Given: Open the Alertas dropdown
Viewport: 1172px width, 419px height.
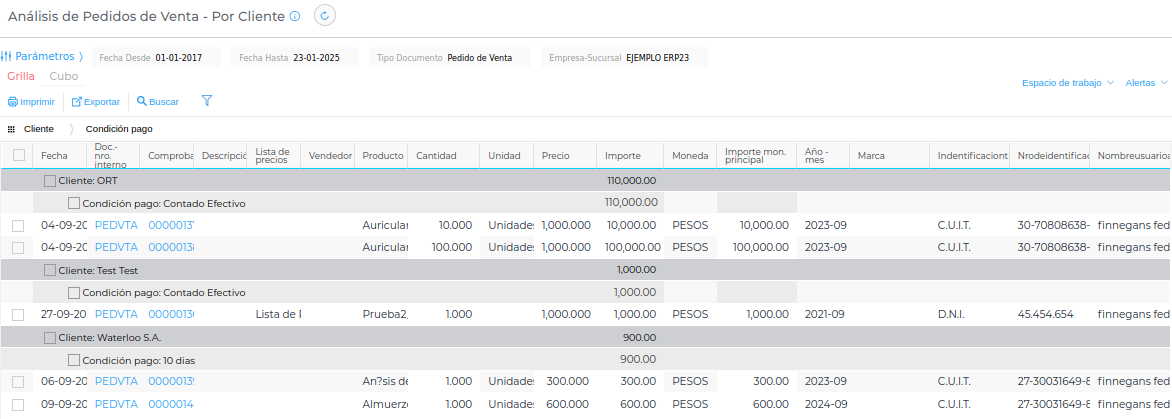Looking at the screenshot, I should [x=1146, y=83].
